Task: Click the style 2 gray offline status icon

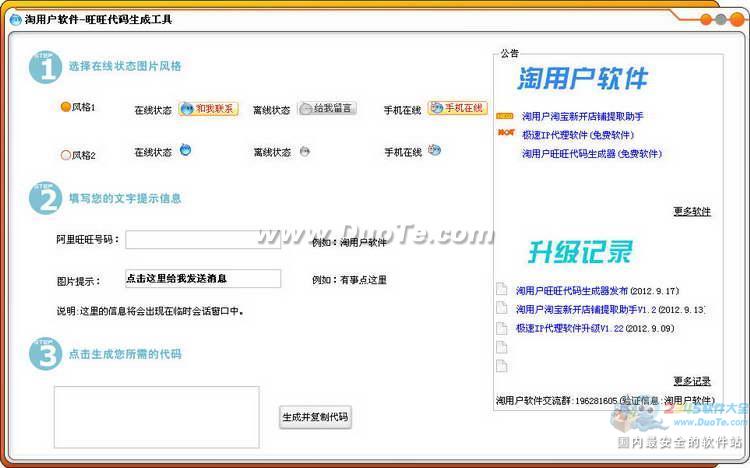Action: (305, 151)
